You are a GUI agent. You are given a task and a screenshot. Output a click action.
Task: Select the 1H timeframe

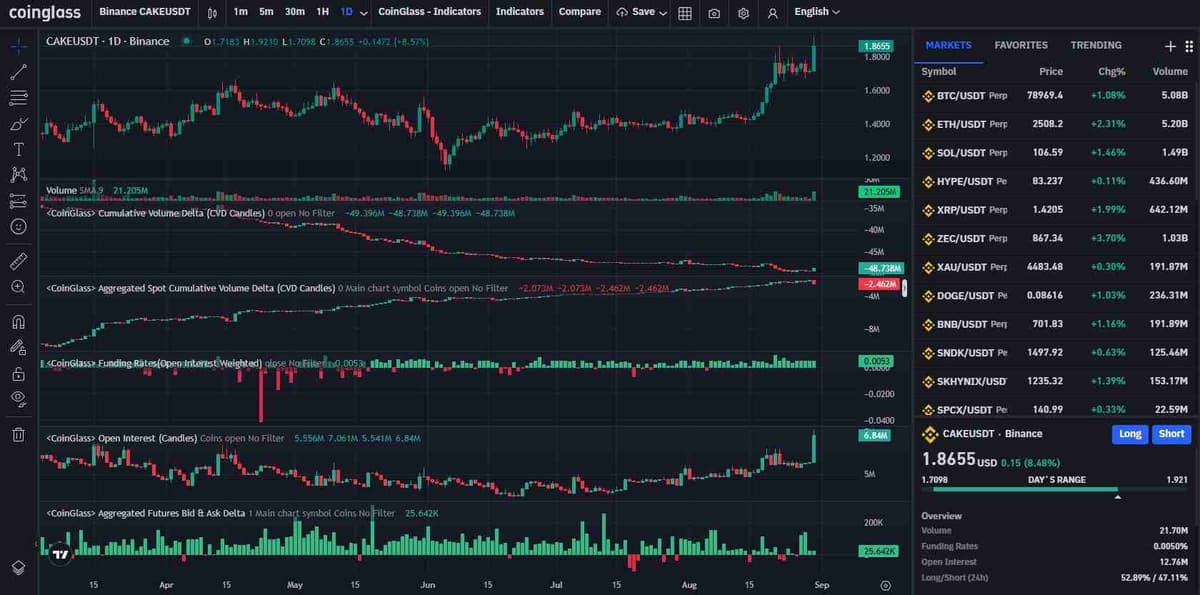pyautogui.click(x=322, y=12)
